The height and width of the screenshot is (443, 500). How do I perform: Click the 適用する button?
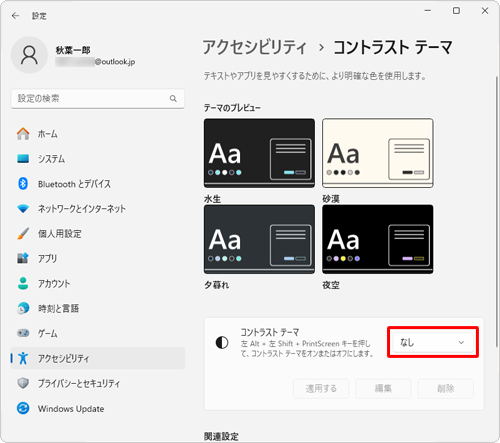[x=321, y=388]
